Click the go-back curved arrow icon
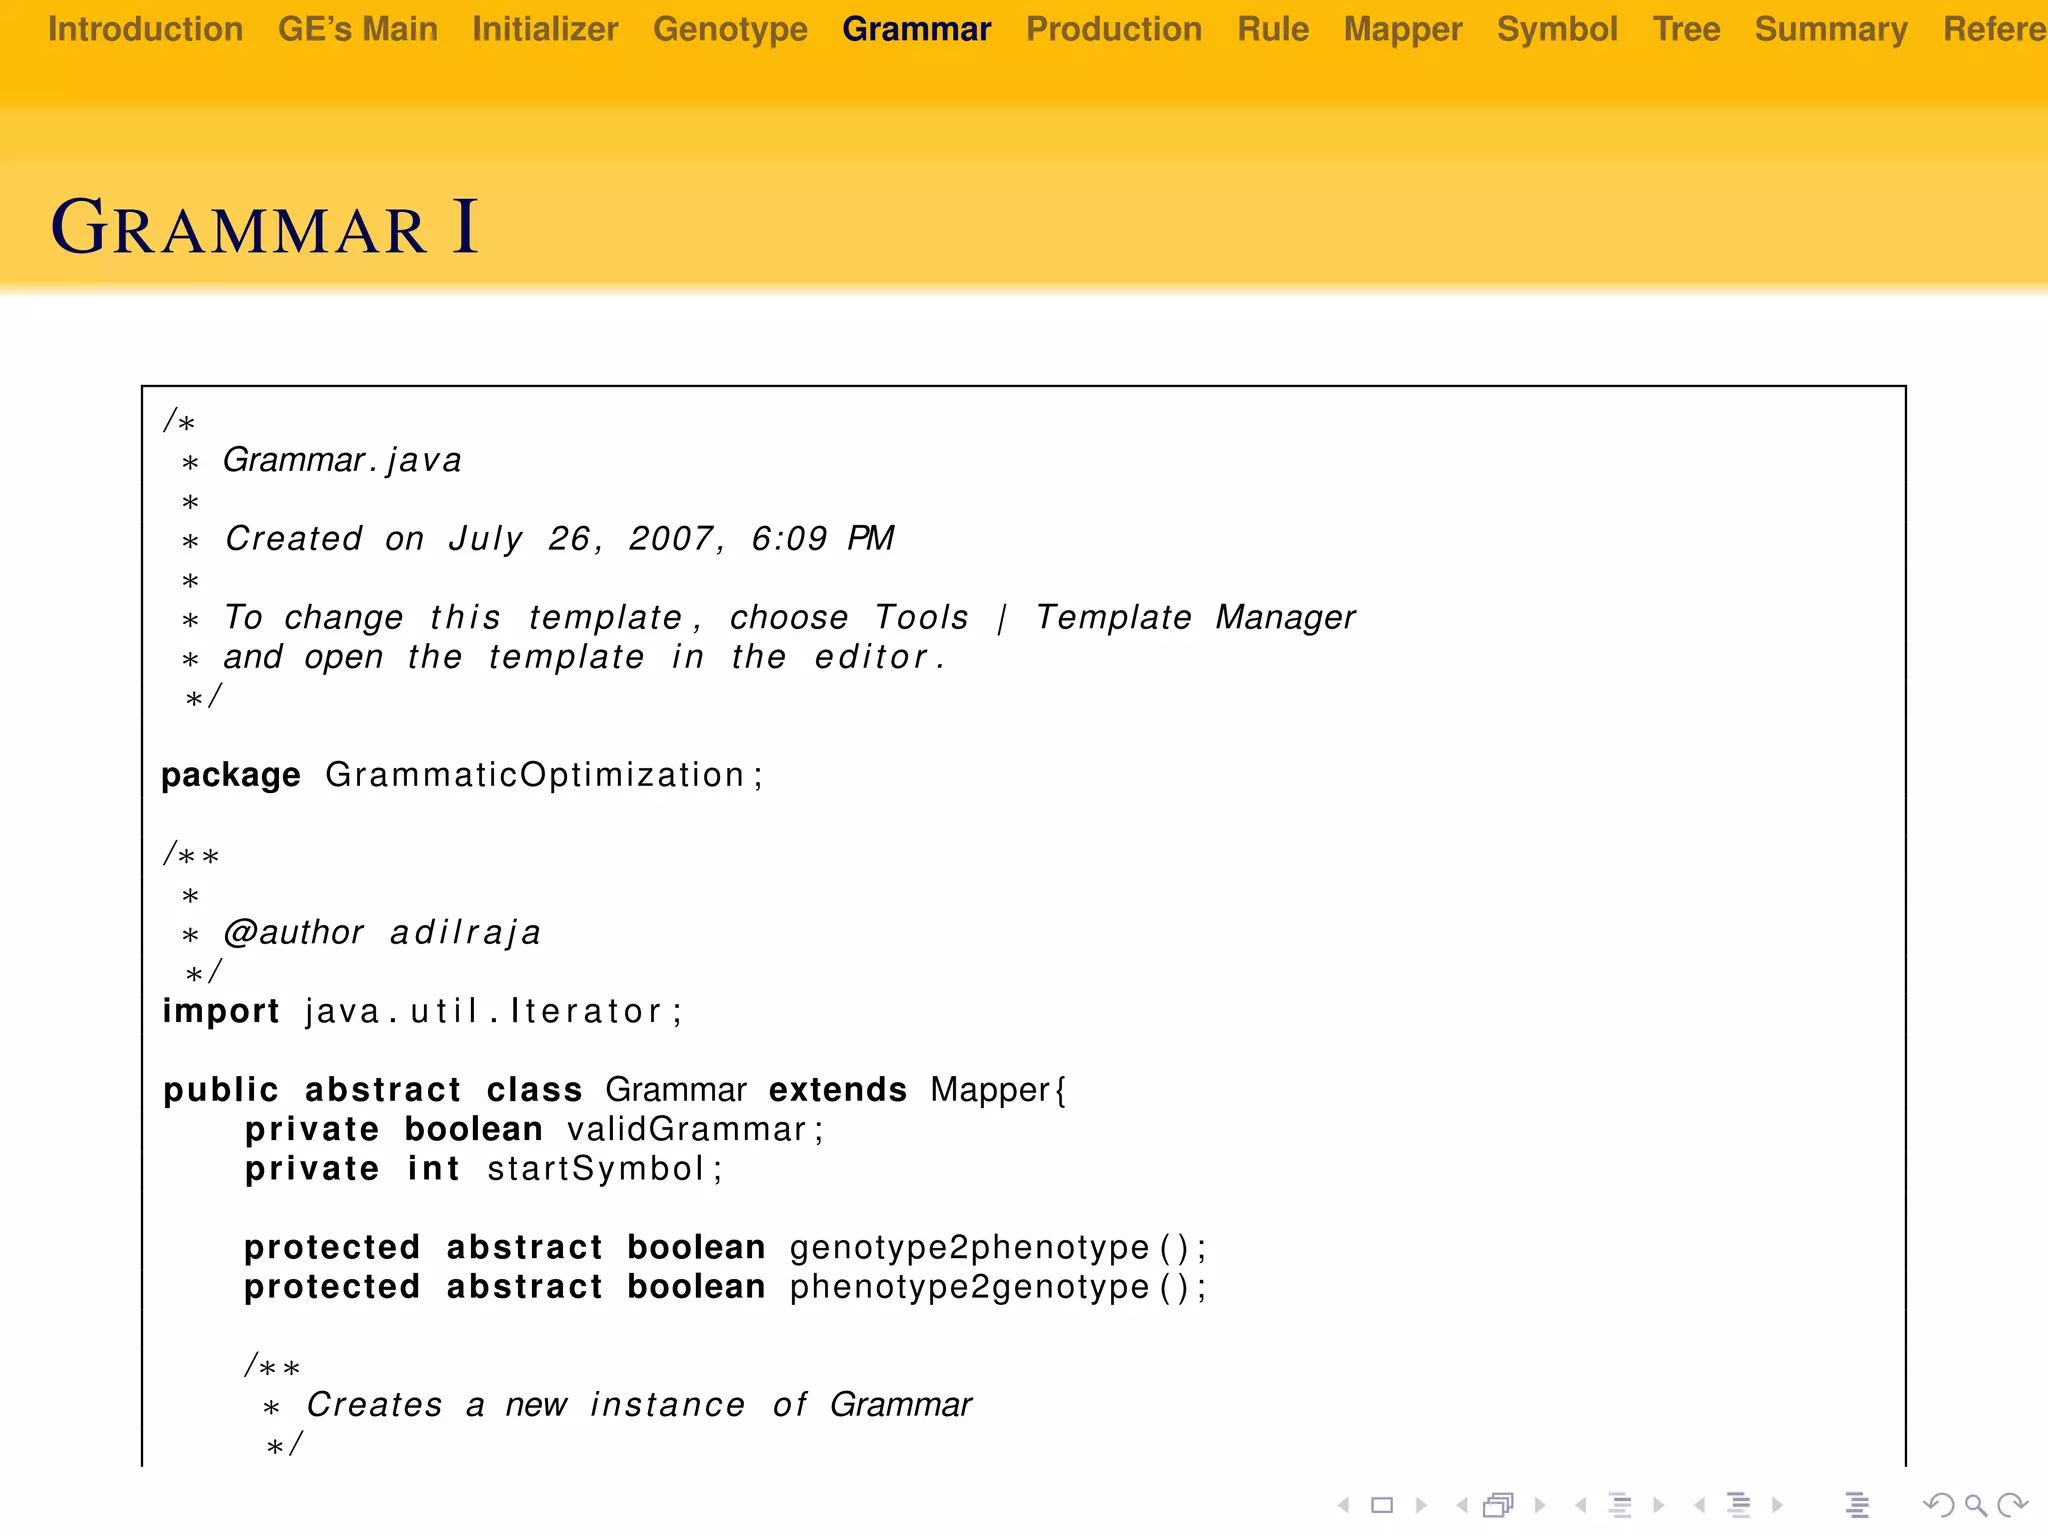The height and width of the screenshot is (1536, 2048). 1938,1504
